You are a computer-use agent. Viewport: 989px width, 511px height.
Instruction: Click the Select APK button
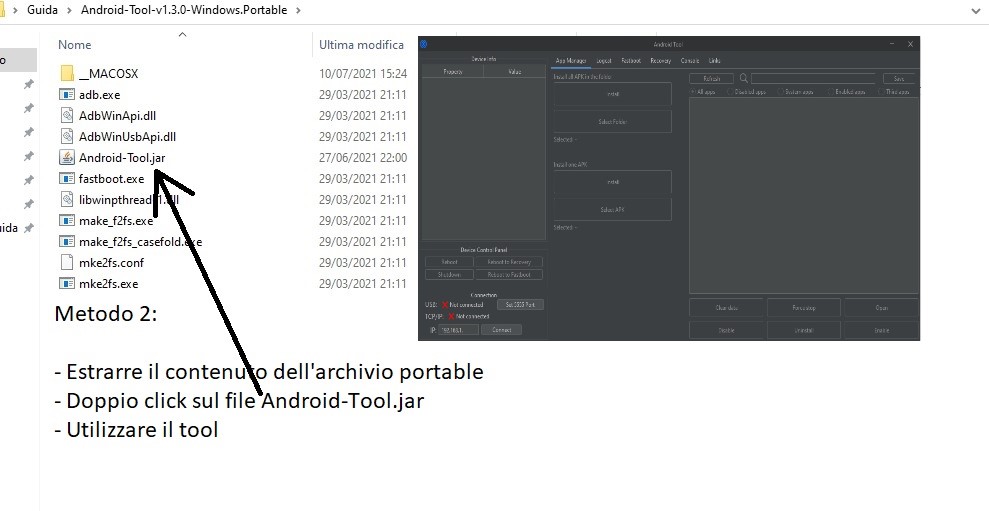coord(612,209)
